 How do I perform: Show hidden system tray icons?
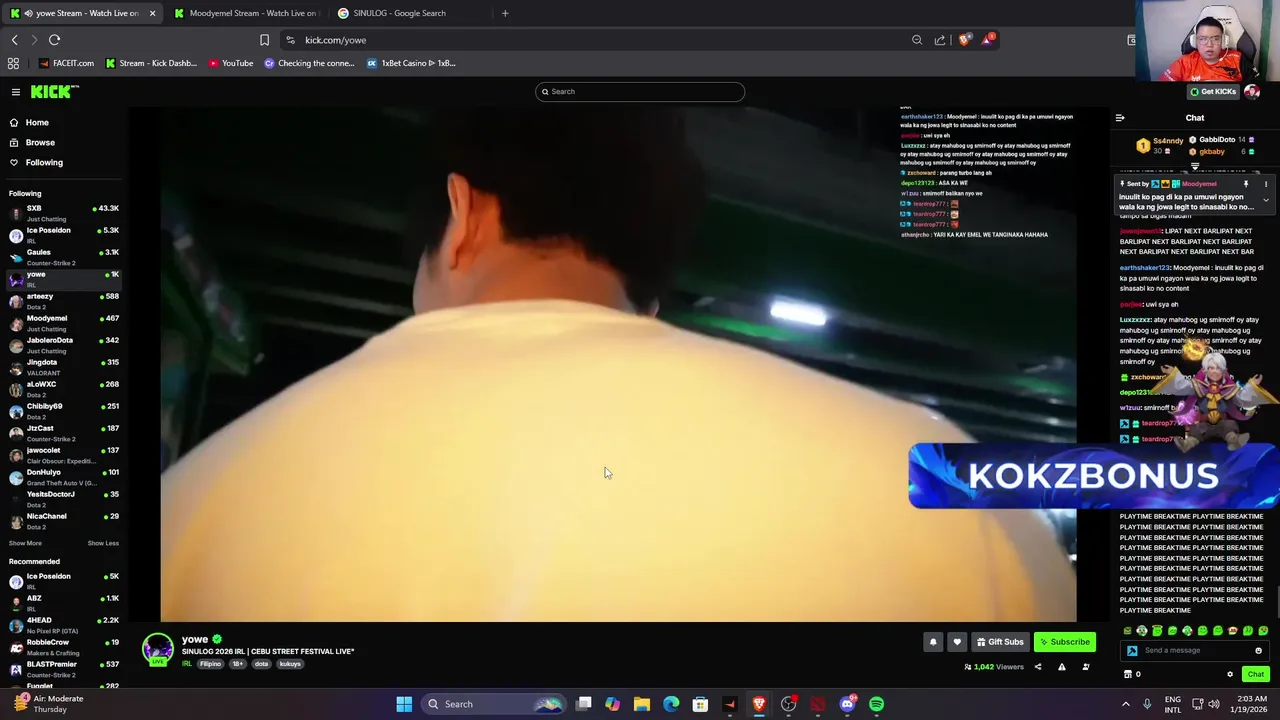1125,704
